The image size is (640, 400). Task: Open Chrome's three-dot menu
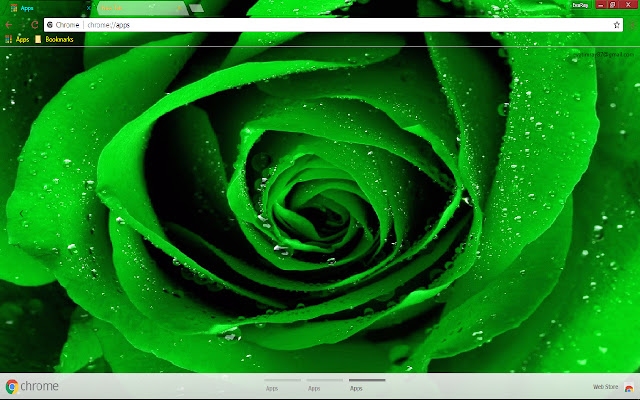click(x=633, y=25)
